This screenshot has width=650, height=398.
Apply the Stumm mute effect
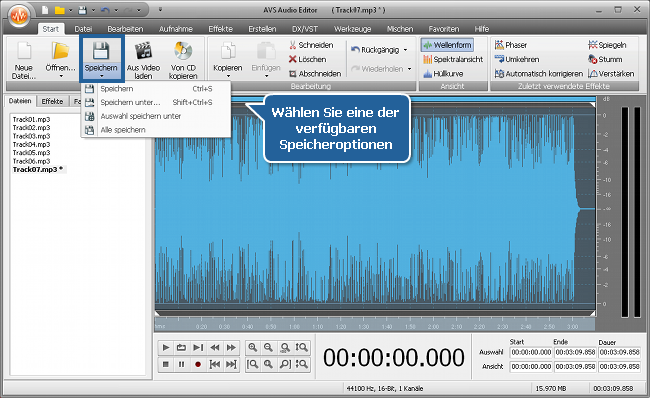pos(605,59)
